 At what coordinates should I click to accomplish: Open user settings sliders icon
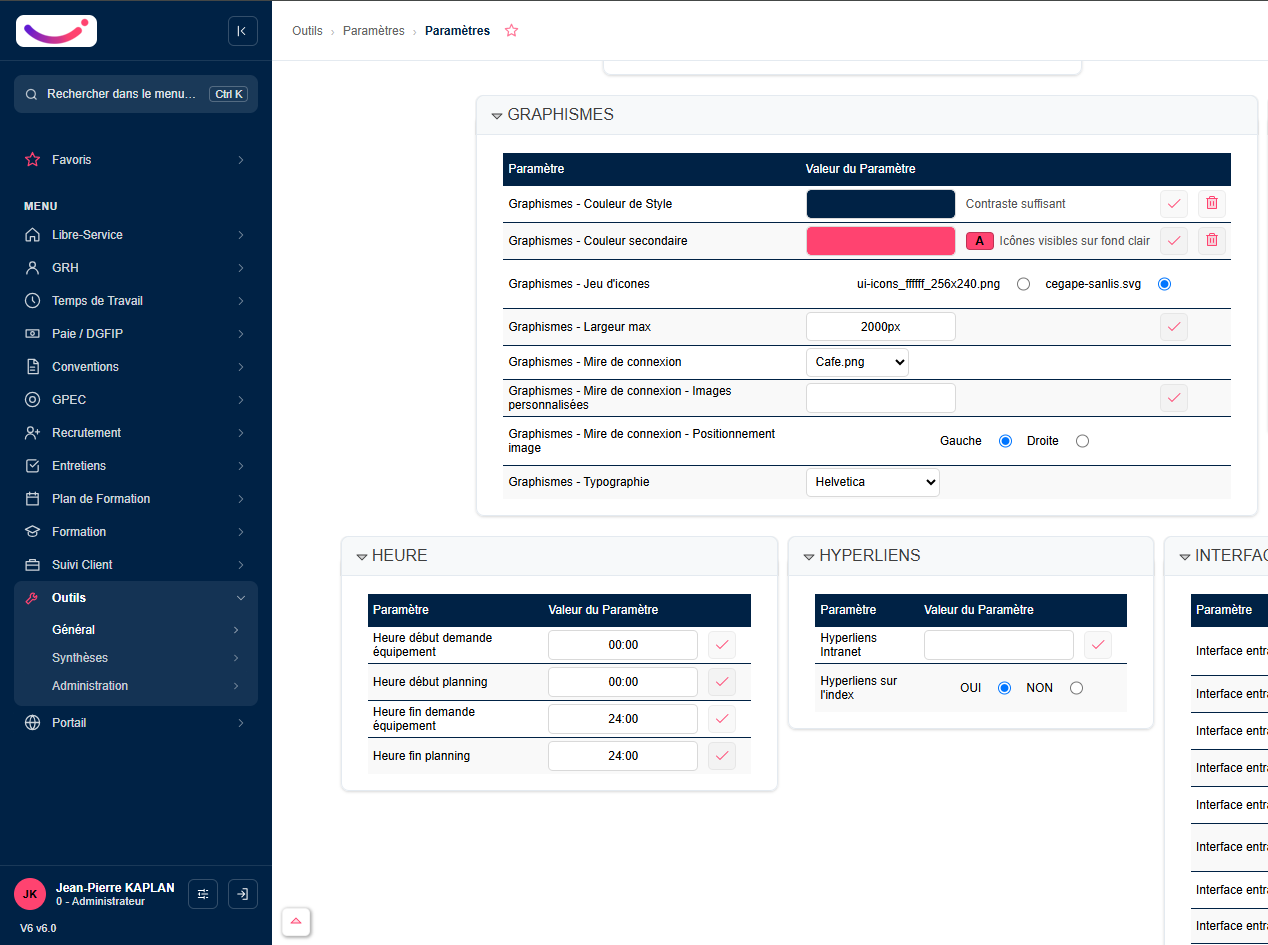click(x=203, y=894)
